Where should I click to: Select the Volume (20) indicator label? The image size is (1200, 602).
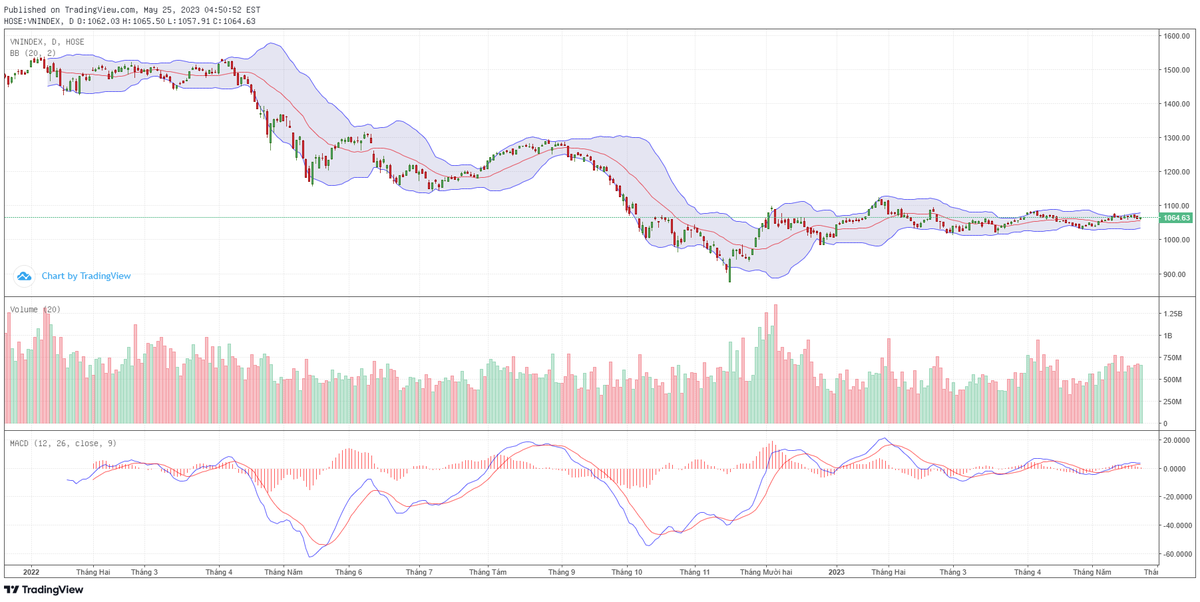pyautogui.click(x=35, y=309)
